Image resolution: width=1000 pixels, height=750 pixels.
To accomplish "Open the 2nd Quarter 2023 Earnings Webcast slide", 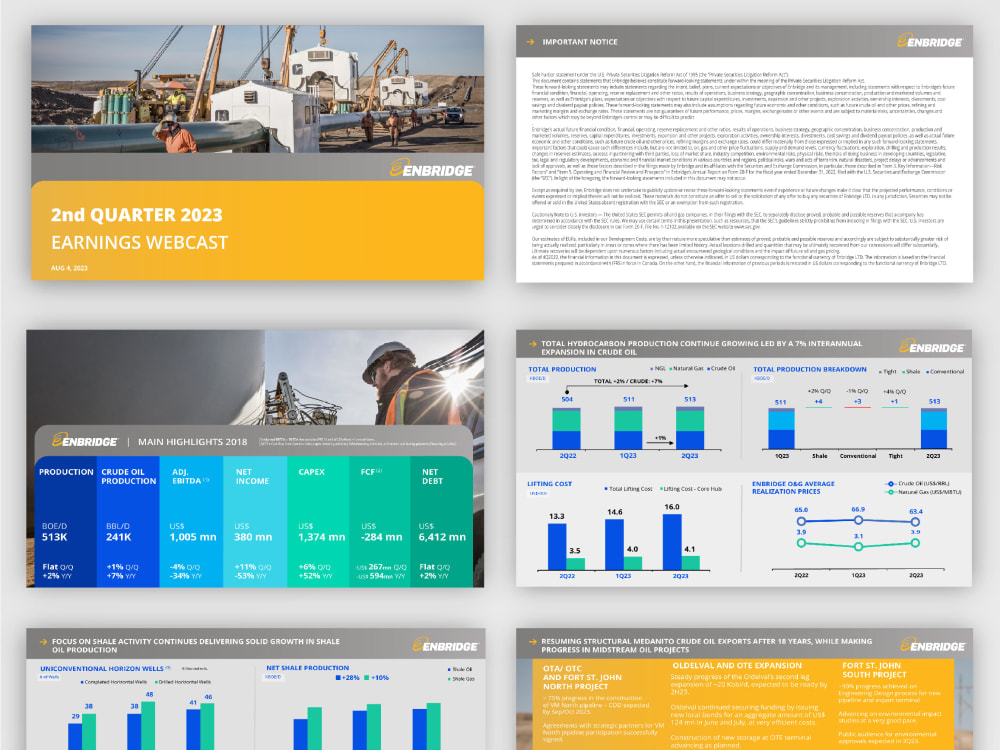I will click(258, 152).
